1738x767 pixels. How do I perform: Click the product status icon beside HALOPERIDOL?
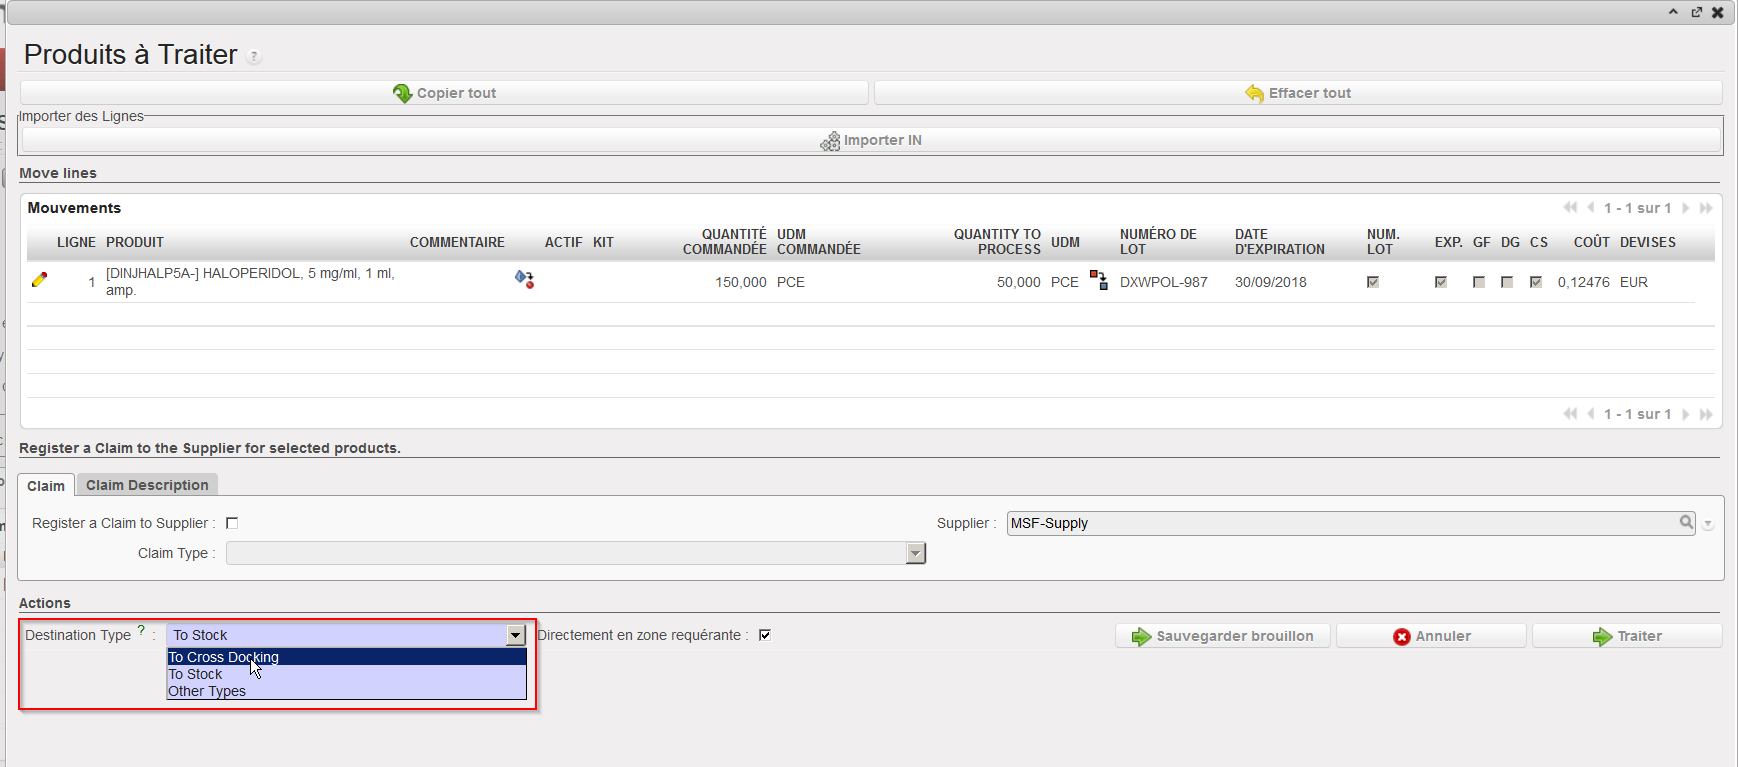pos(524,279)
